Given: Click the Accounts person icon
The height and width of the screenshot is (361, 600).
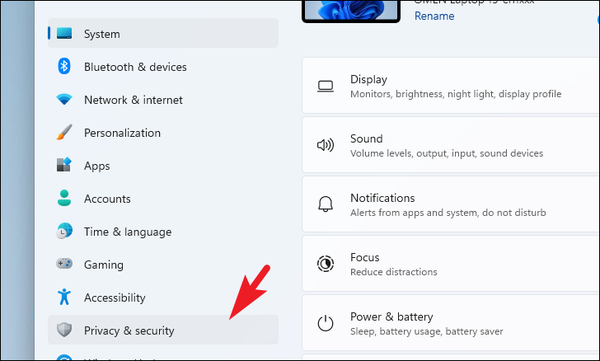Looking at the screenshot, I should pos(64,198).
